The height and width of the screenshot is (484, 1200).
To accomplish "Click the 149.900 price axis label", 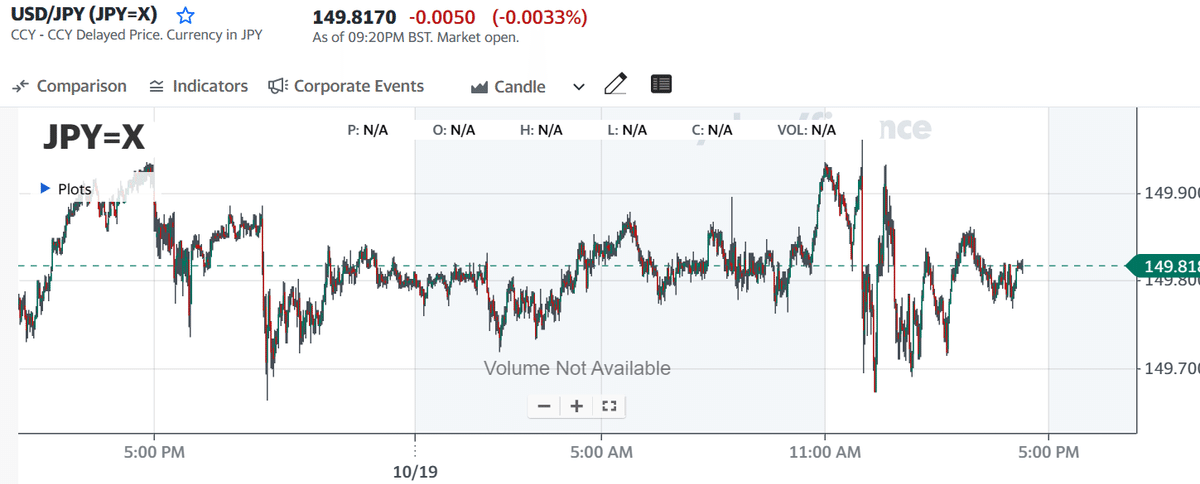I will click(x=1171, y=192).
